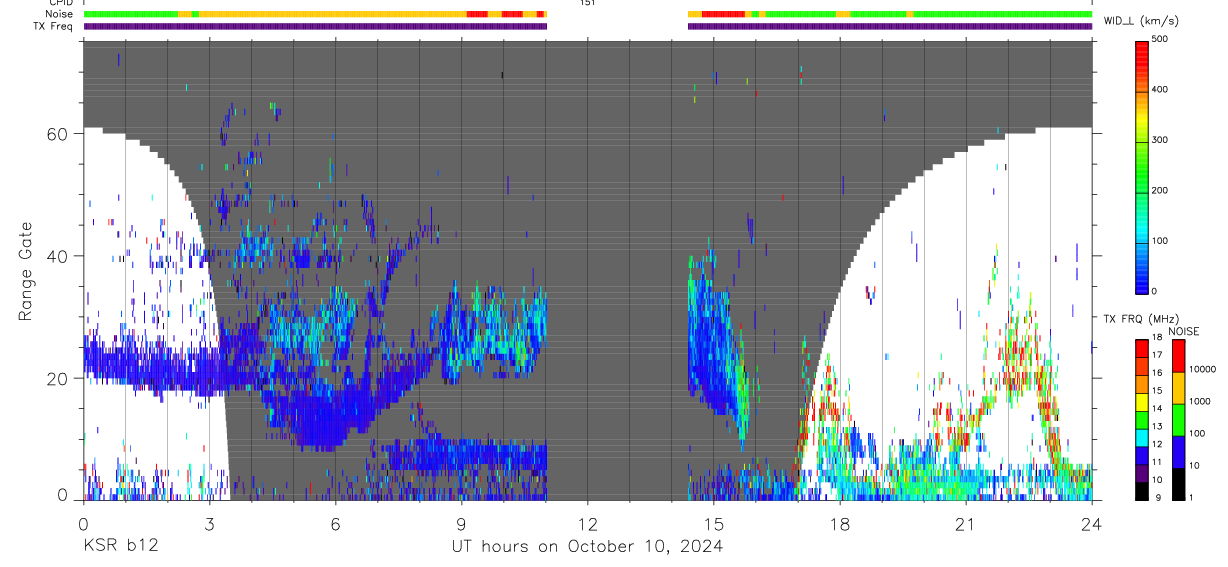Click the 'TX Freq' row label at top
The width and height of the screenshot is (1228, 567).
click(x=51, y=26)
